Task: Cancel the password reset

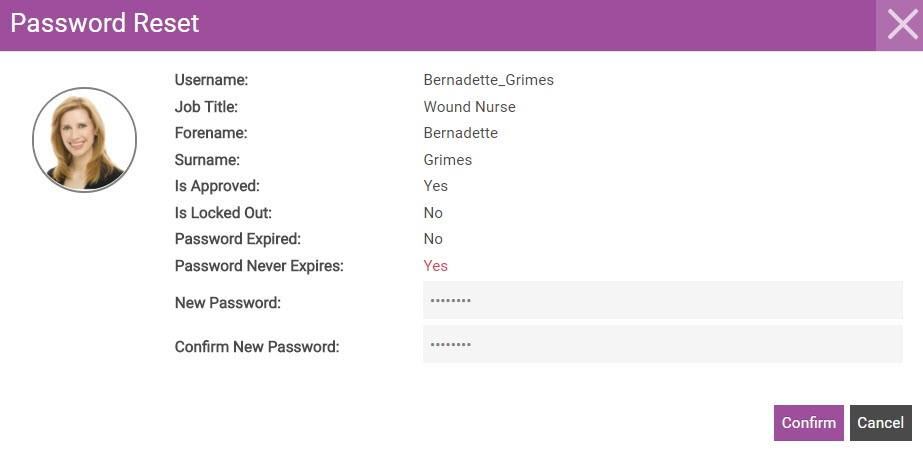Action: [x=880, y=422]
